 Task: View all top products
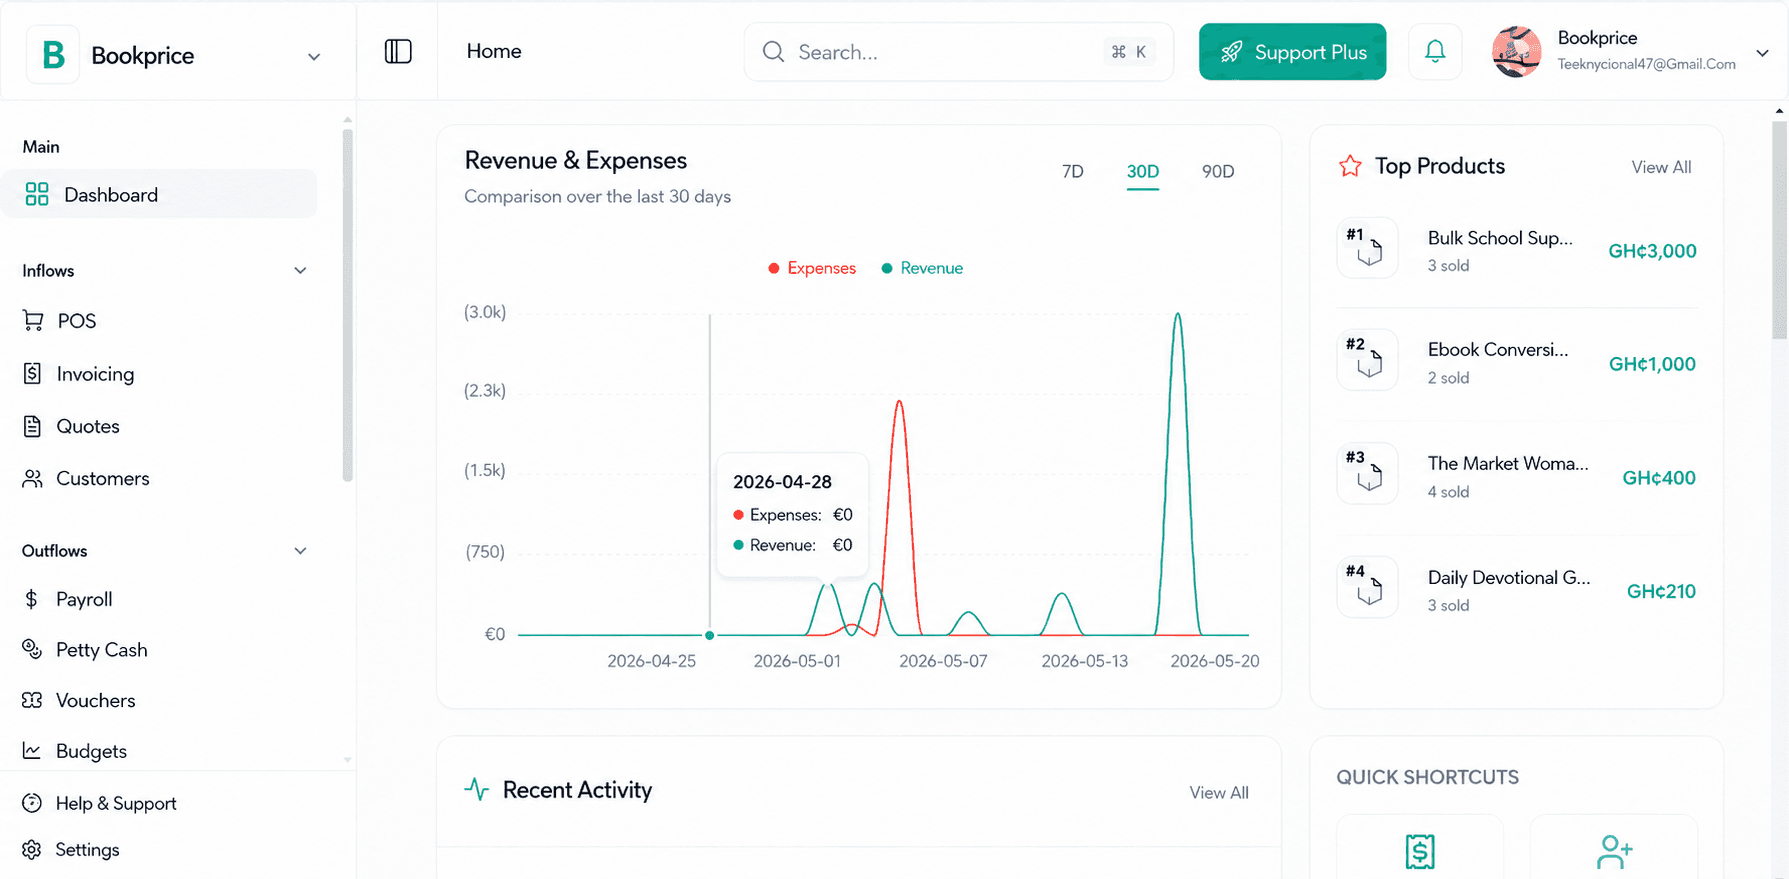coord(1661,167)
